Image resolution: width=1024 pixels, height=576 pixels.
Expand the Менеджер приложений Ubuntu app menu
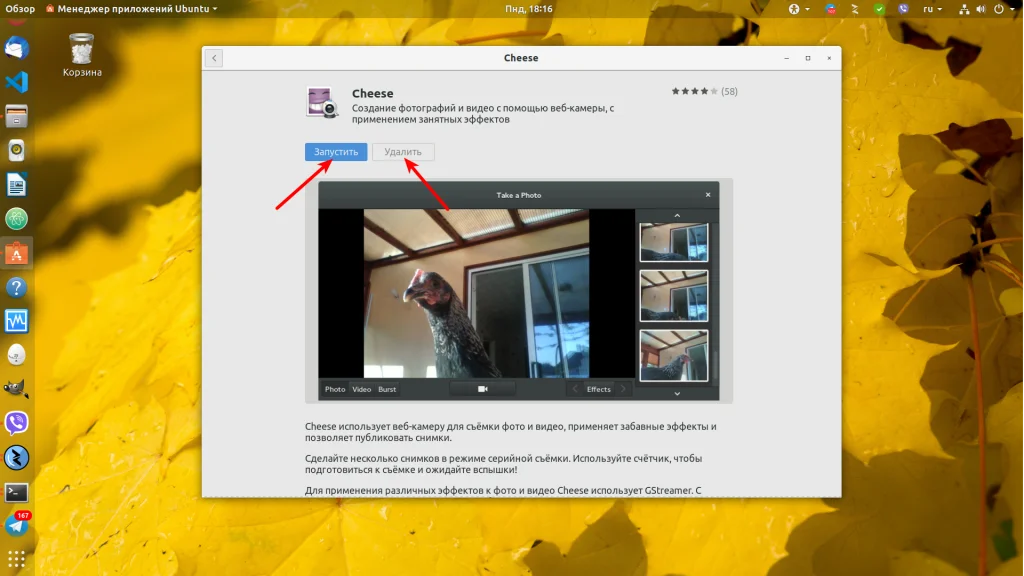[131, 8]
